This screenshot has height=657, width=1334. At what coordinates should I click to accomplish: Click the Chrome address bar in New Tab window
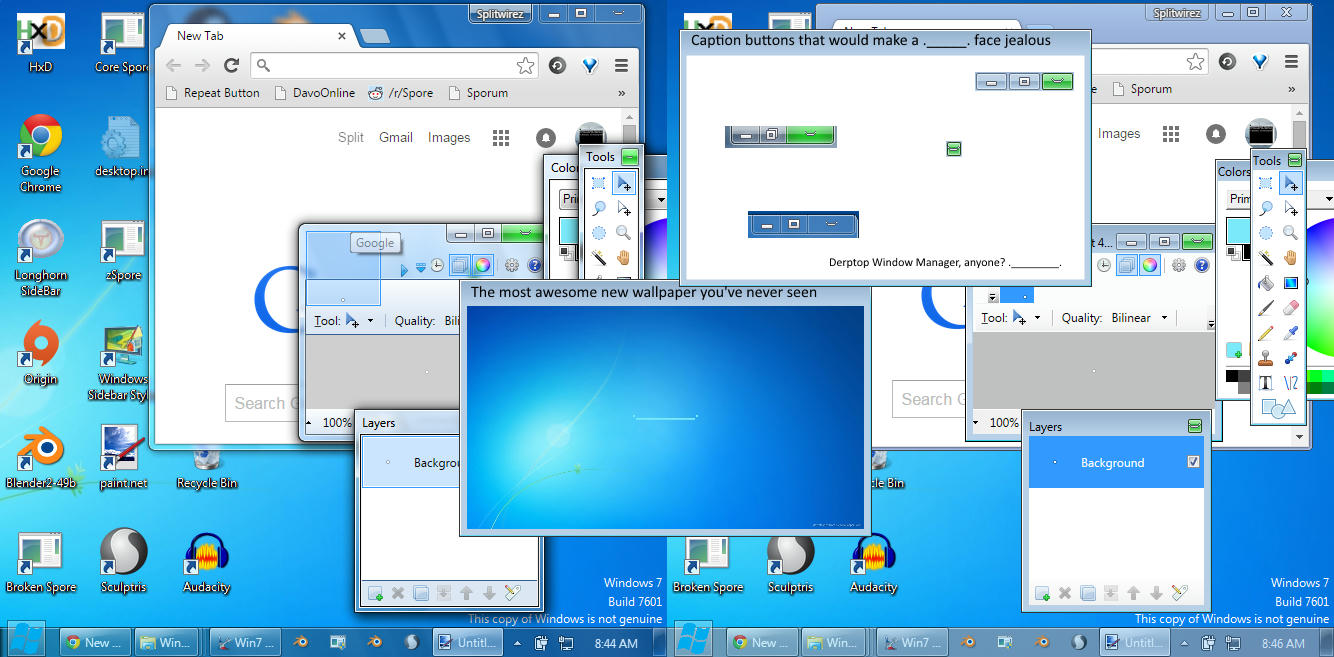click(x=395, y=65)
